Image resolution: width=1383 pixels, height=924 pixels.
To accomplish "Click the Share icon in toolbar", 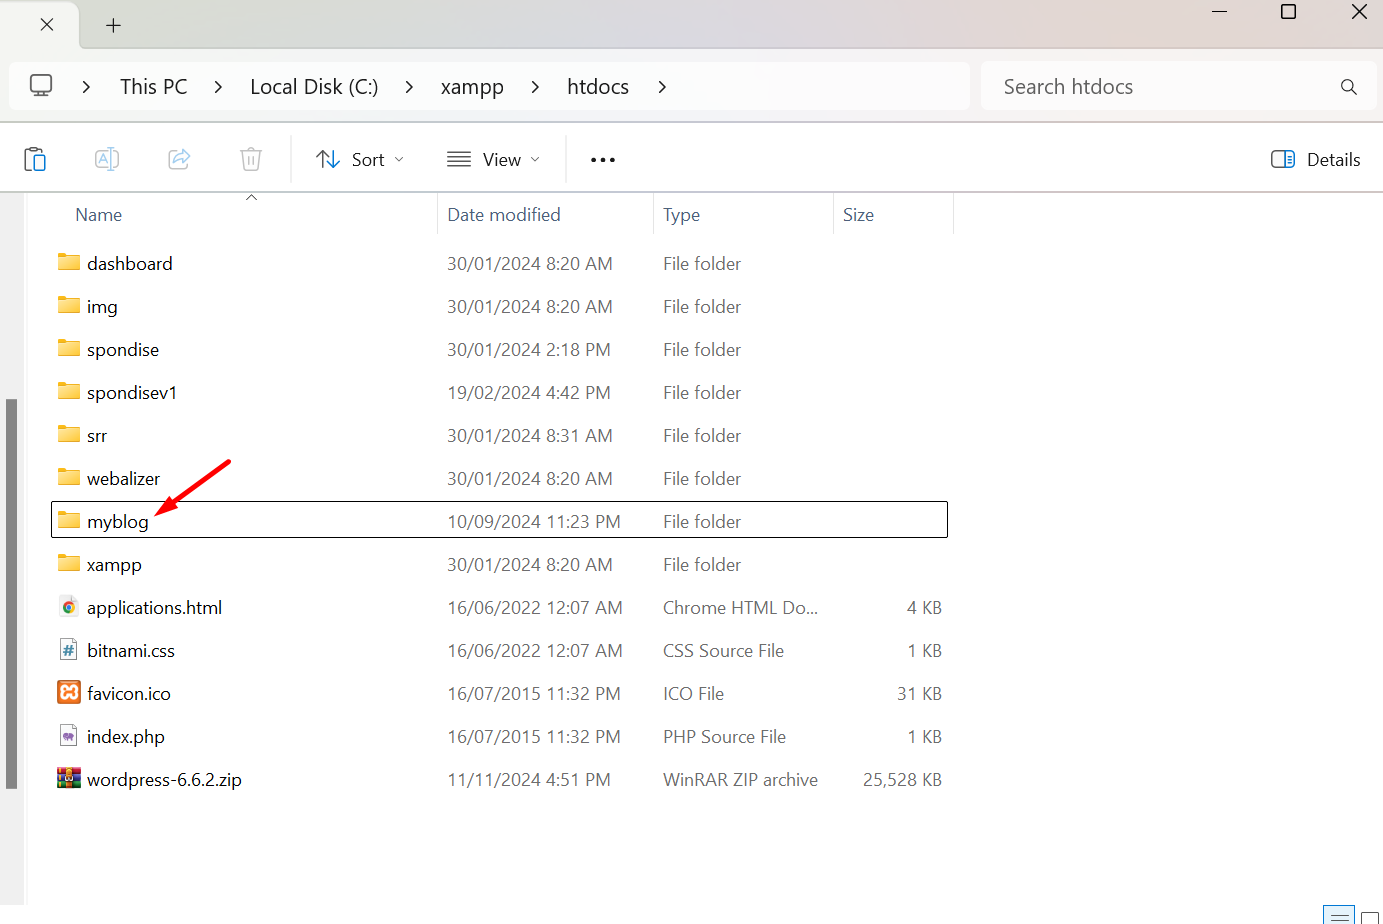I will click(x=179, y=159).
